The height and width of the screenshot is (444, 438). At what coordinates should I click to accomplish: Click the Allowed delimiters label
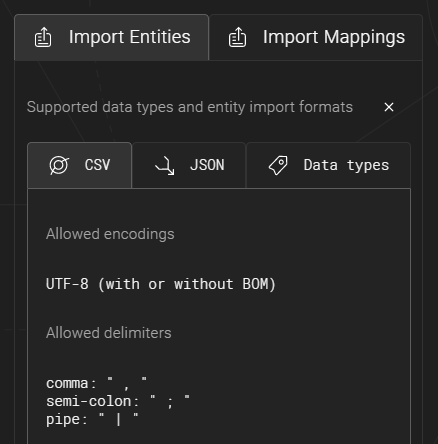click(109, 333)
